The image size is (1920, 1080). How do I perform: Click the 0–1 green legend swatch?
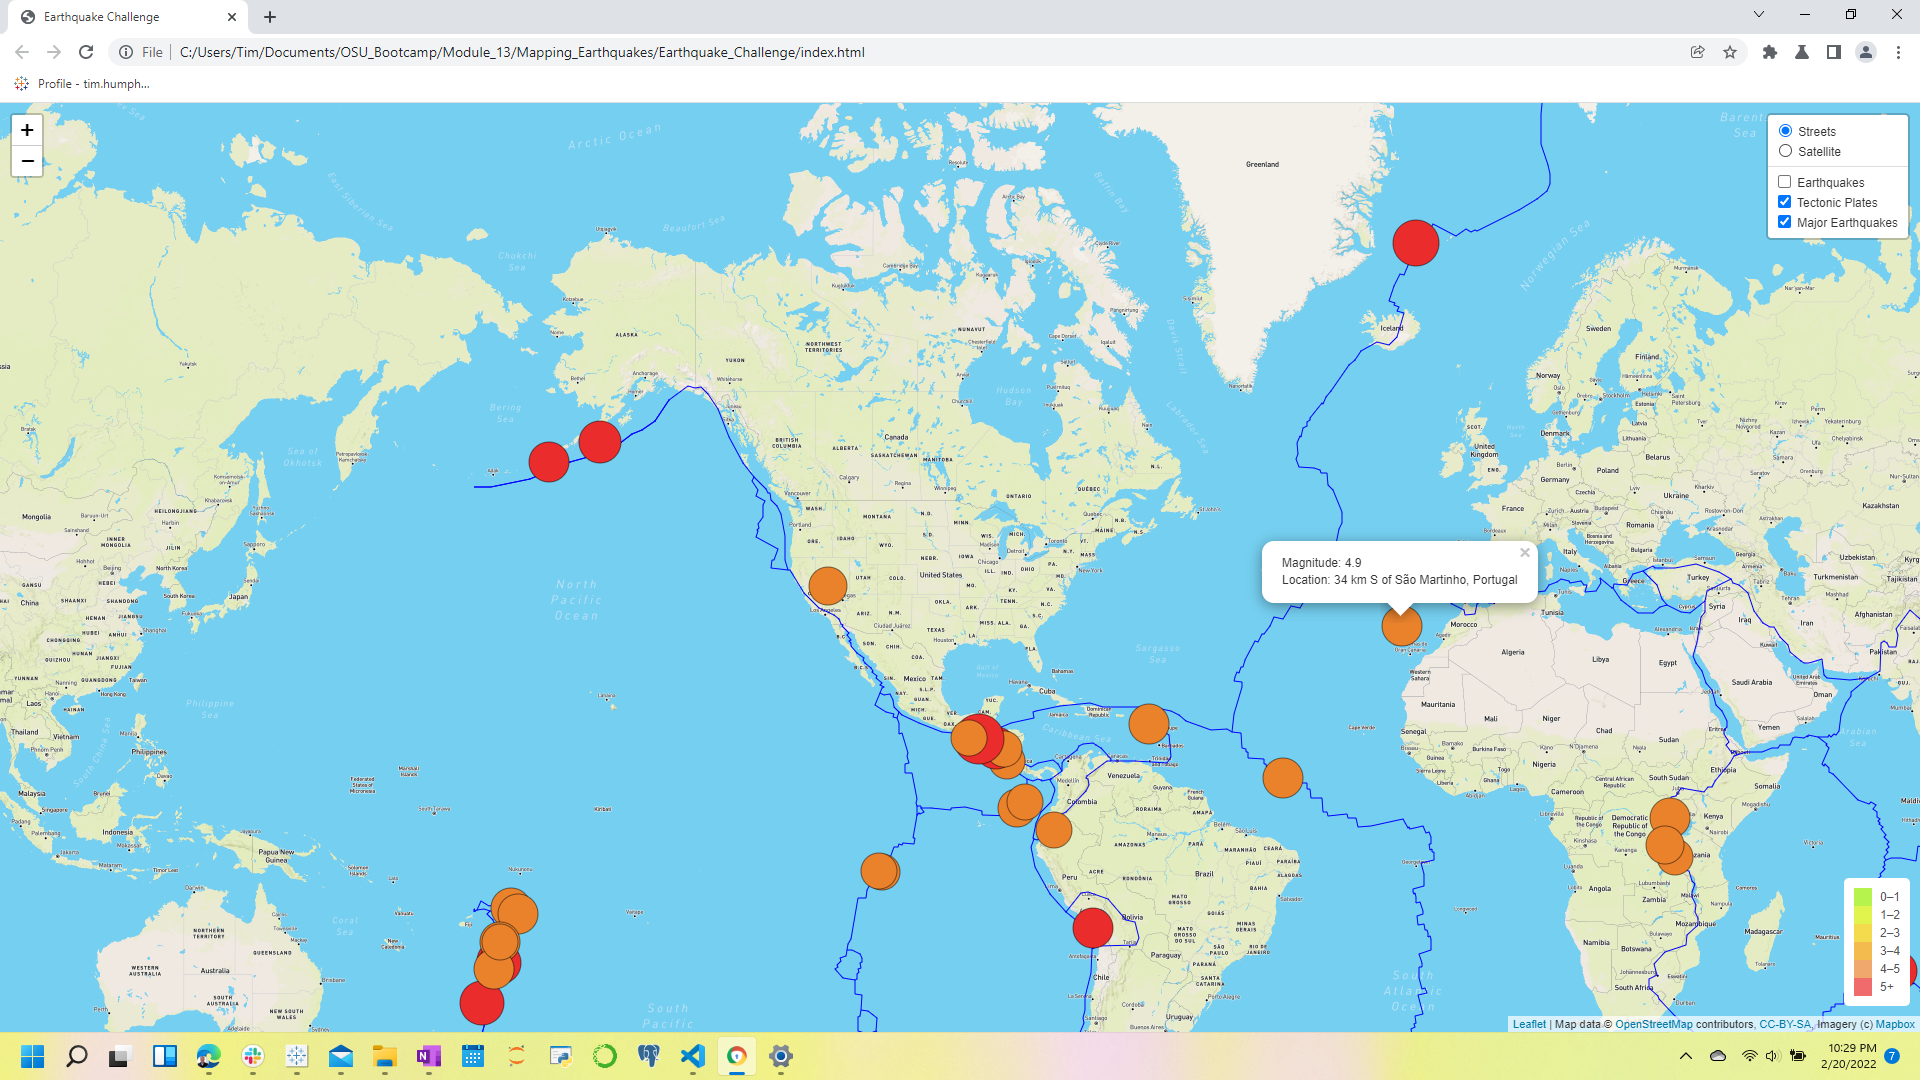click(x=1863, y=897)
